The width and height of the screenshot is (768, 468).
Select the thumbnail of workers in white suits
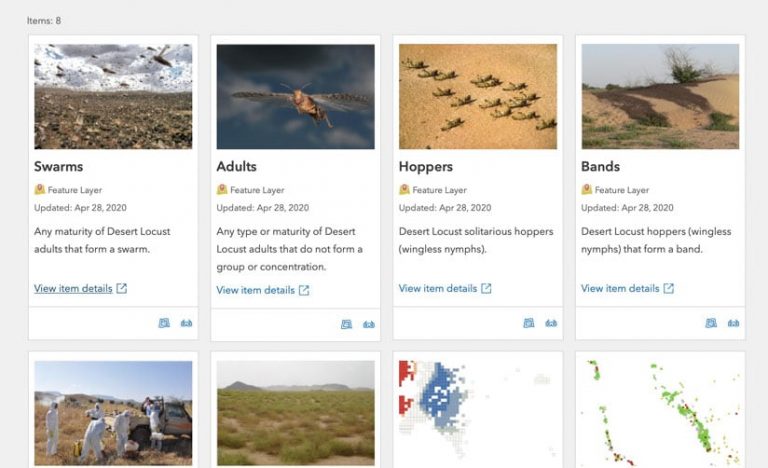(x=113, y=413)
